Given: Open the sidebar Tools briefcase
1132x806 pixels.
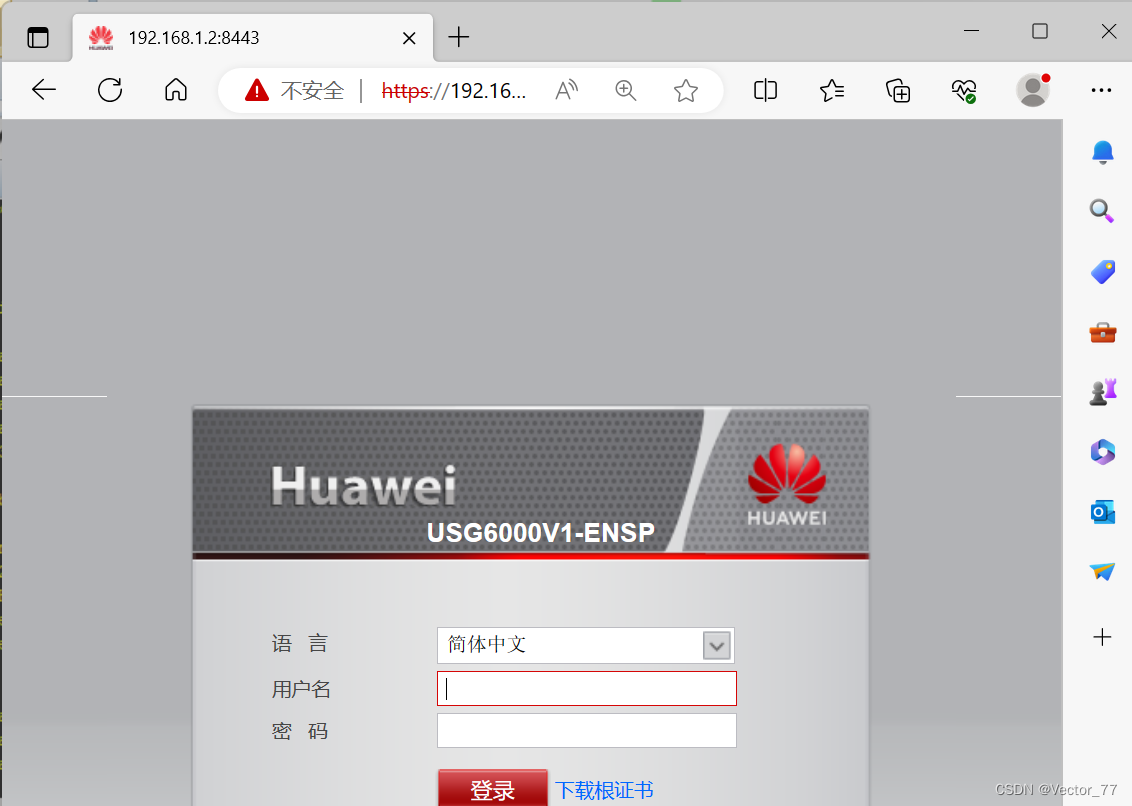Looking at the screenshot, I should tap(1102, 332).
